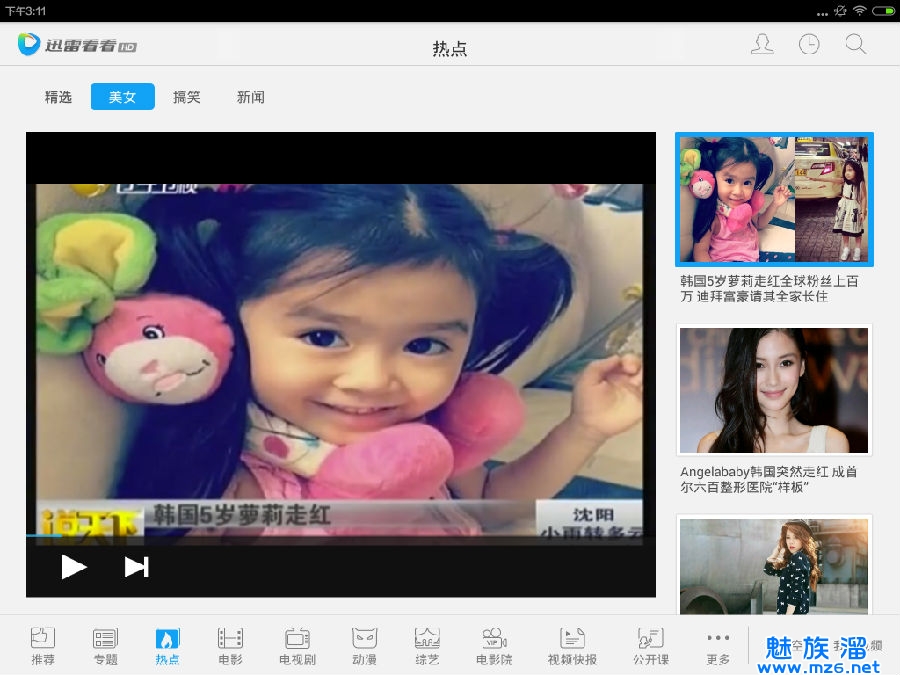Open 电影院 cinema section
Screen dimensions: 900x675
494,645
